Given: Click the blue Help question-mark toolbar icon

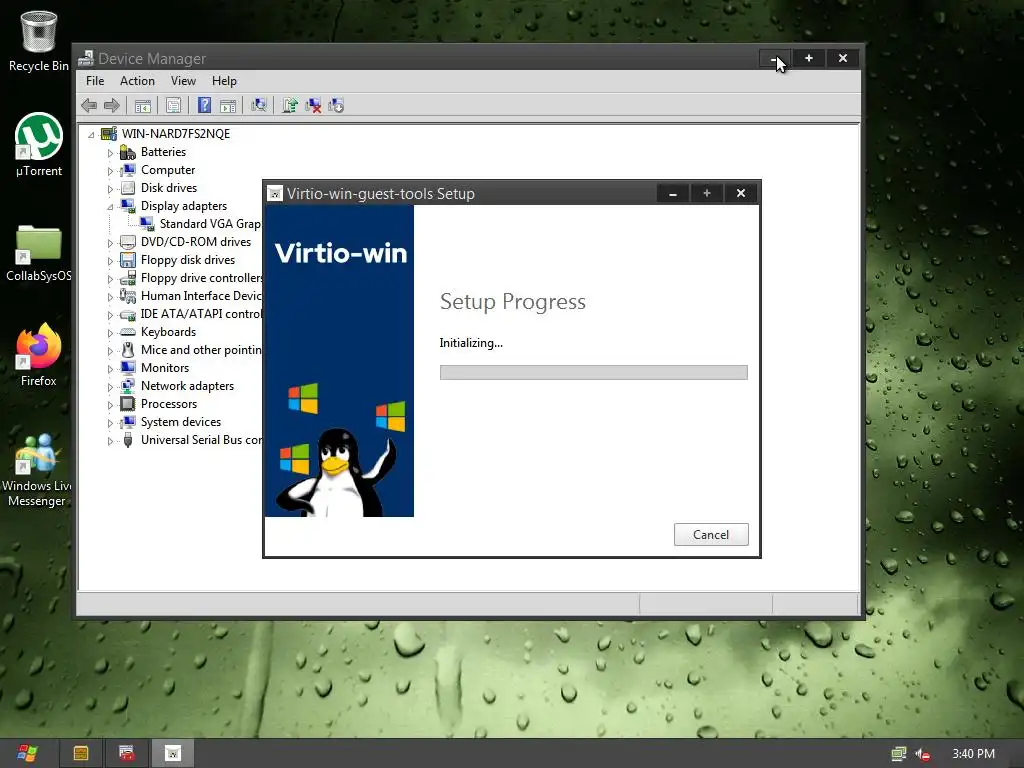Looking at the screenshot, I should point(204,105).
